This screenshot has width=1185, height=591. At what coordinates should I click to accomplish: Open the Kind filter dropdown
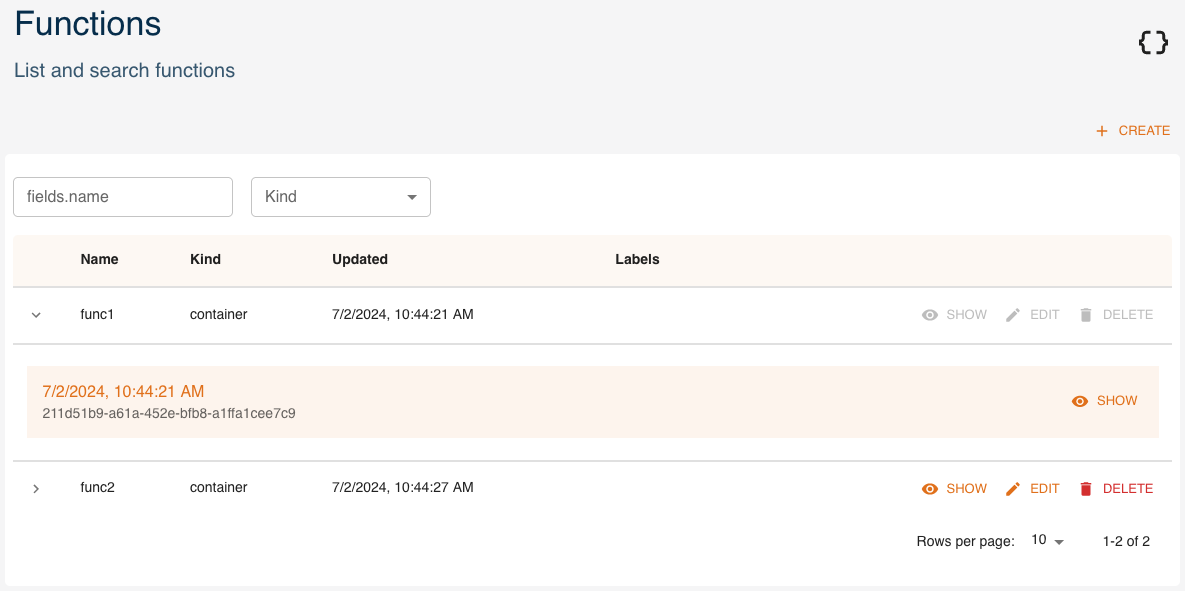coord(340,197)
